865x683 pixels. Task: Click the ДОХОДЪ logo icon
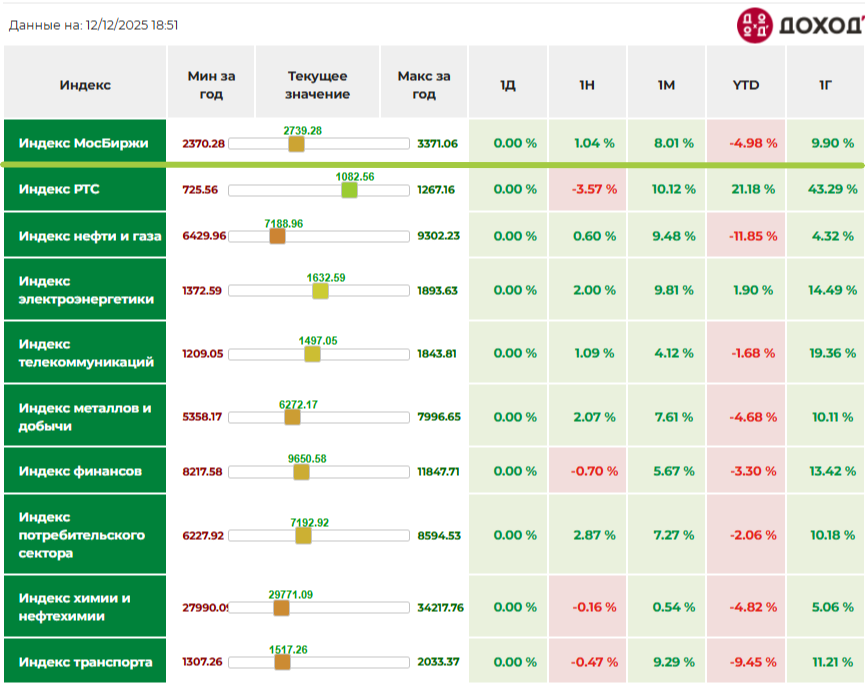[755, 25]
